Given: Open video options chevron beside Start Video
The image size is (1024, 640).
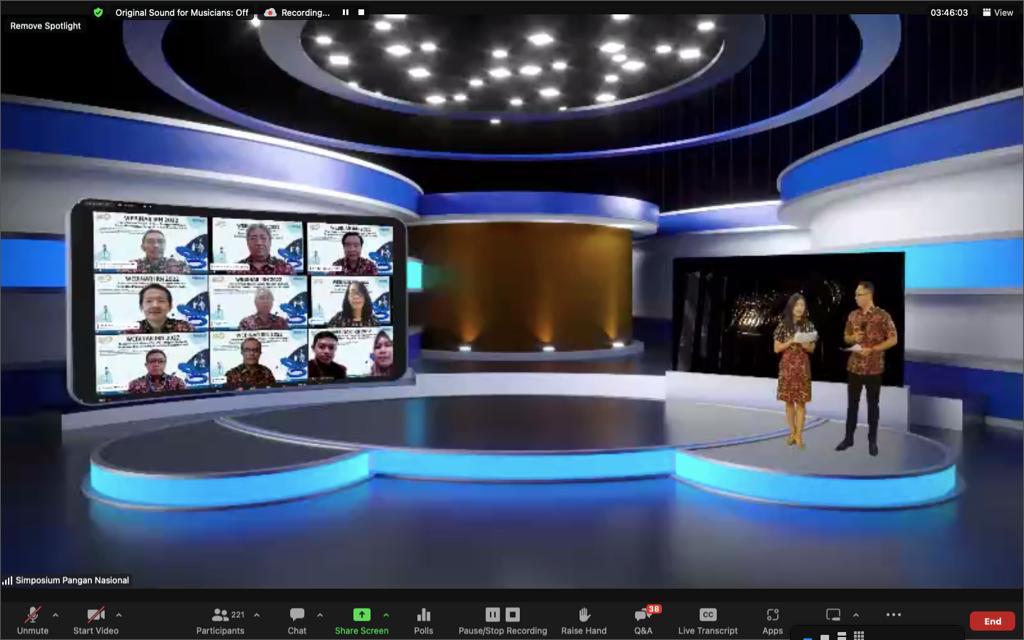Looking at the screenshot, I should [x=119, y=615].
